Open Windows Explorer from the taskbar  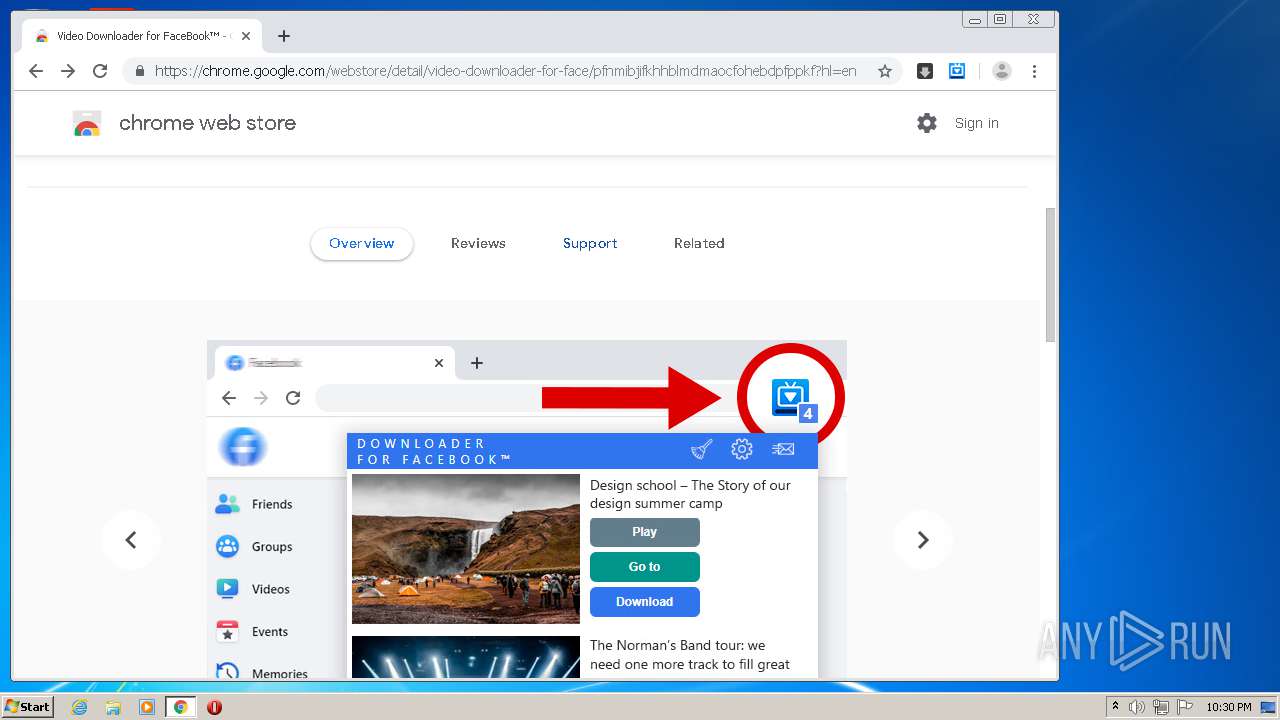113,707
